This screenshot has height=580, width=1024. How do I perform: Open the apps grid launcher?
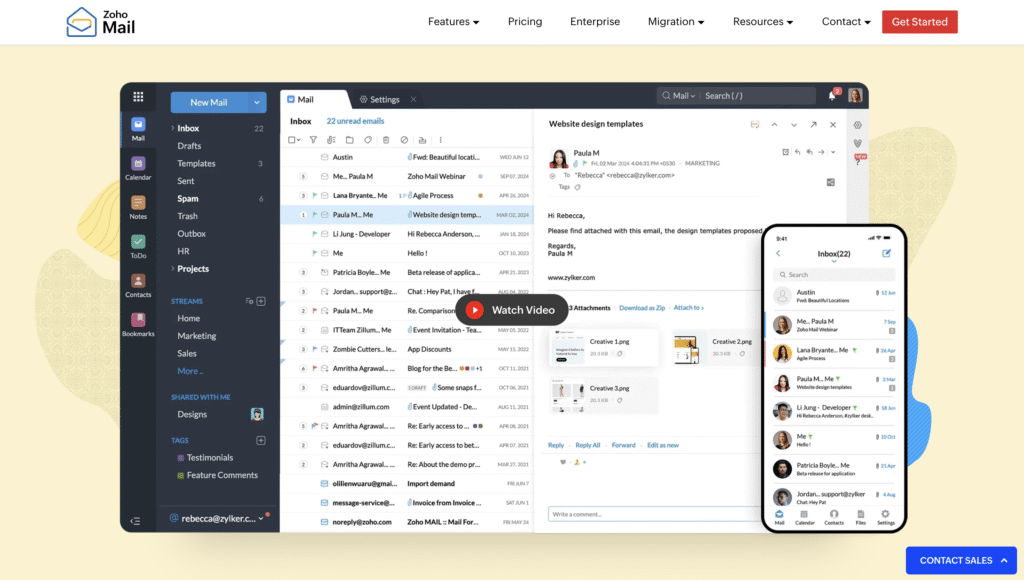[138, 97]
